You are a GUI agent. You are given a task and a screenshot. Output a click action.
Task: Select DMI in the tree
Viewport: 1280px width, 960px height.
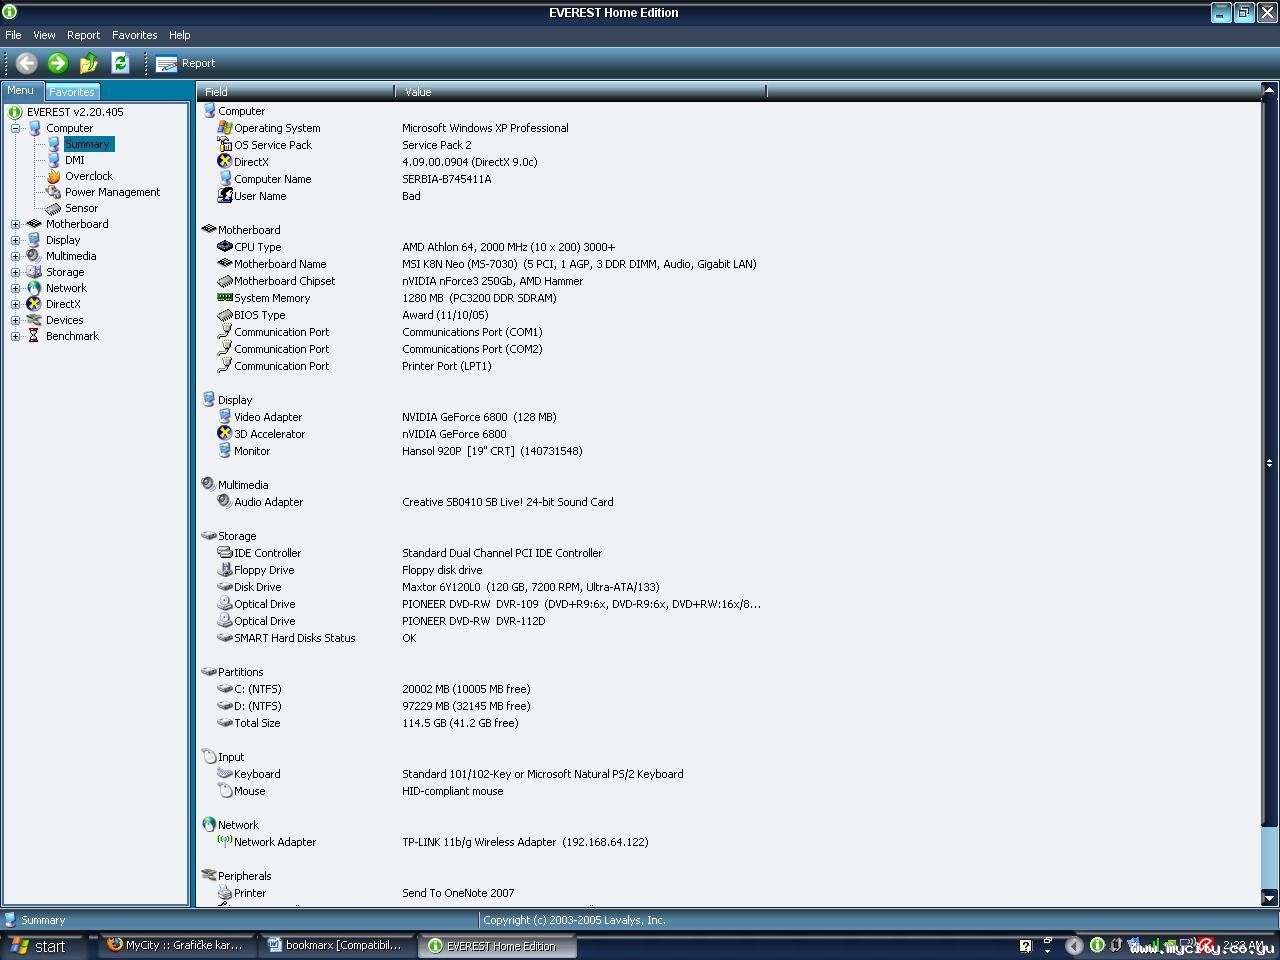(x=75, y=160)
